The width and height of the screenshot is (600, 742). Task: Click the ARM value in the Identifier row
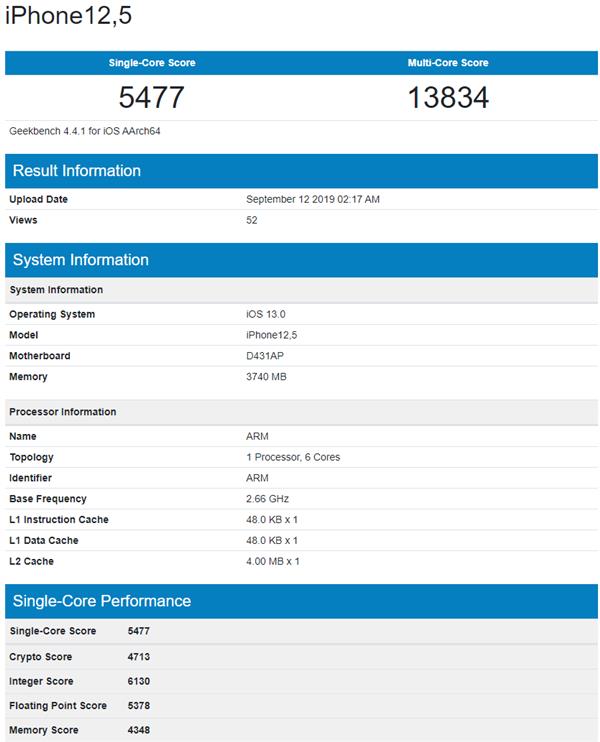point(257,478)
